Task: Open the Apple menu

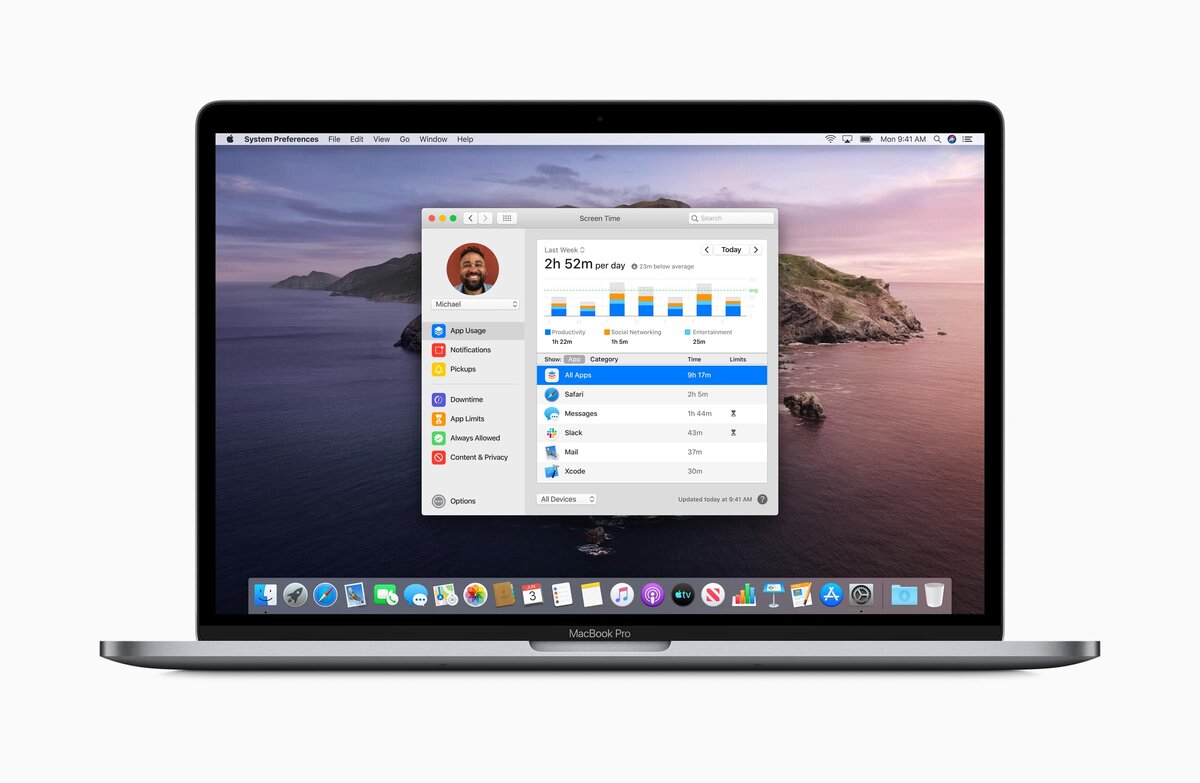Action: pyautogui.click(x=229, y=139)
